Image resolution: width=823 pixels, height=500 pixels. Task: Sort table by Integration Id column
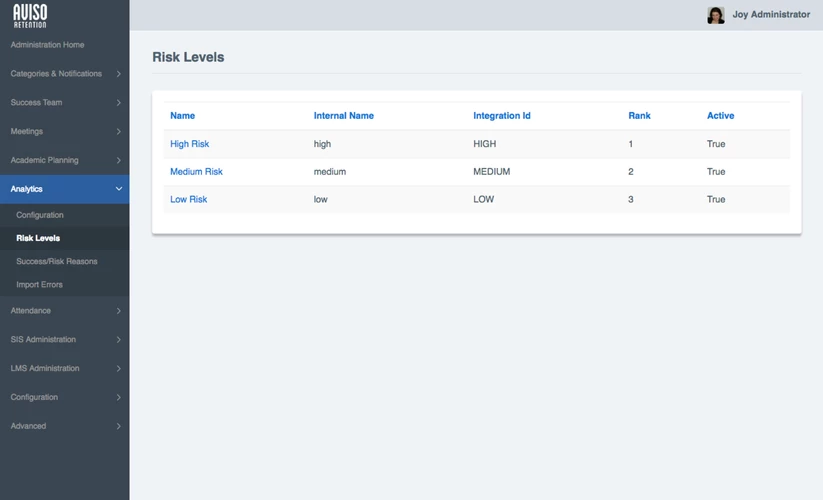[x=502, y=116]
